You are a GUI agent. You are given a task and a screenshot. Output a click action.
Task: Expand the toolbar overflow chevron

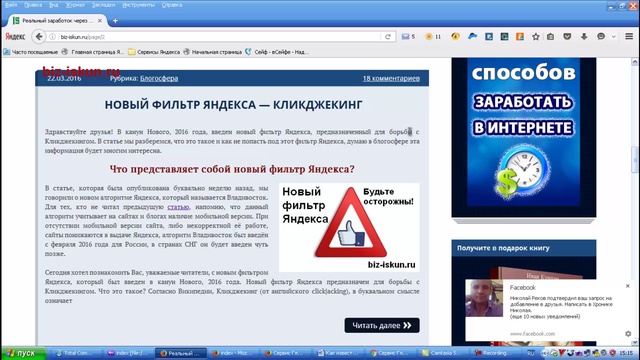[613, 37]
